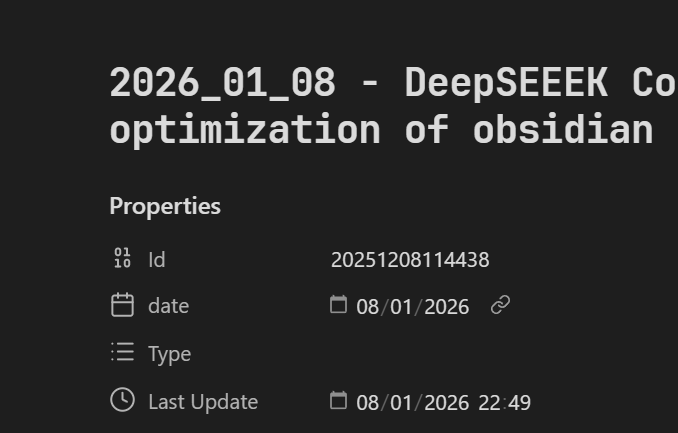Open the Last Update date picker icon
This screenshot has width=678, height=433.
(339, 400)
